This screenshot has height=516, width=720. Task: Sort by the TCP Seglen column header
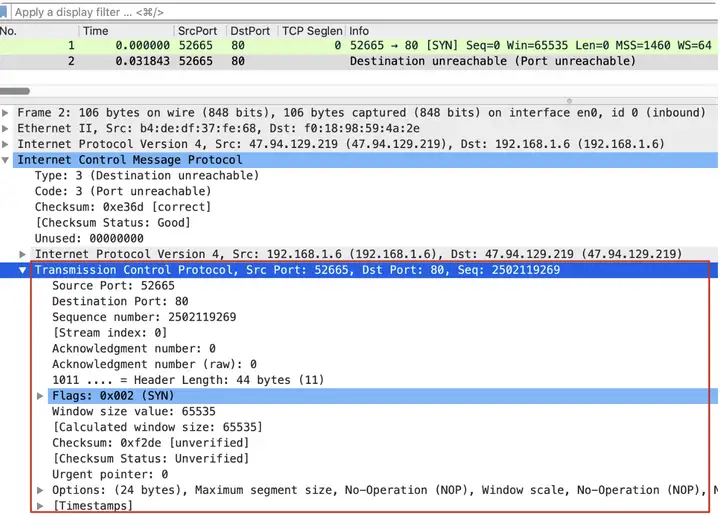[x=312, y=31]
